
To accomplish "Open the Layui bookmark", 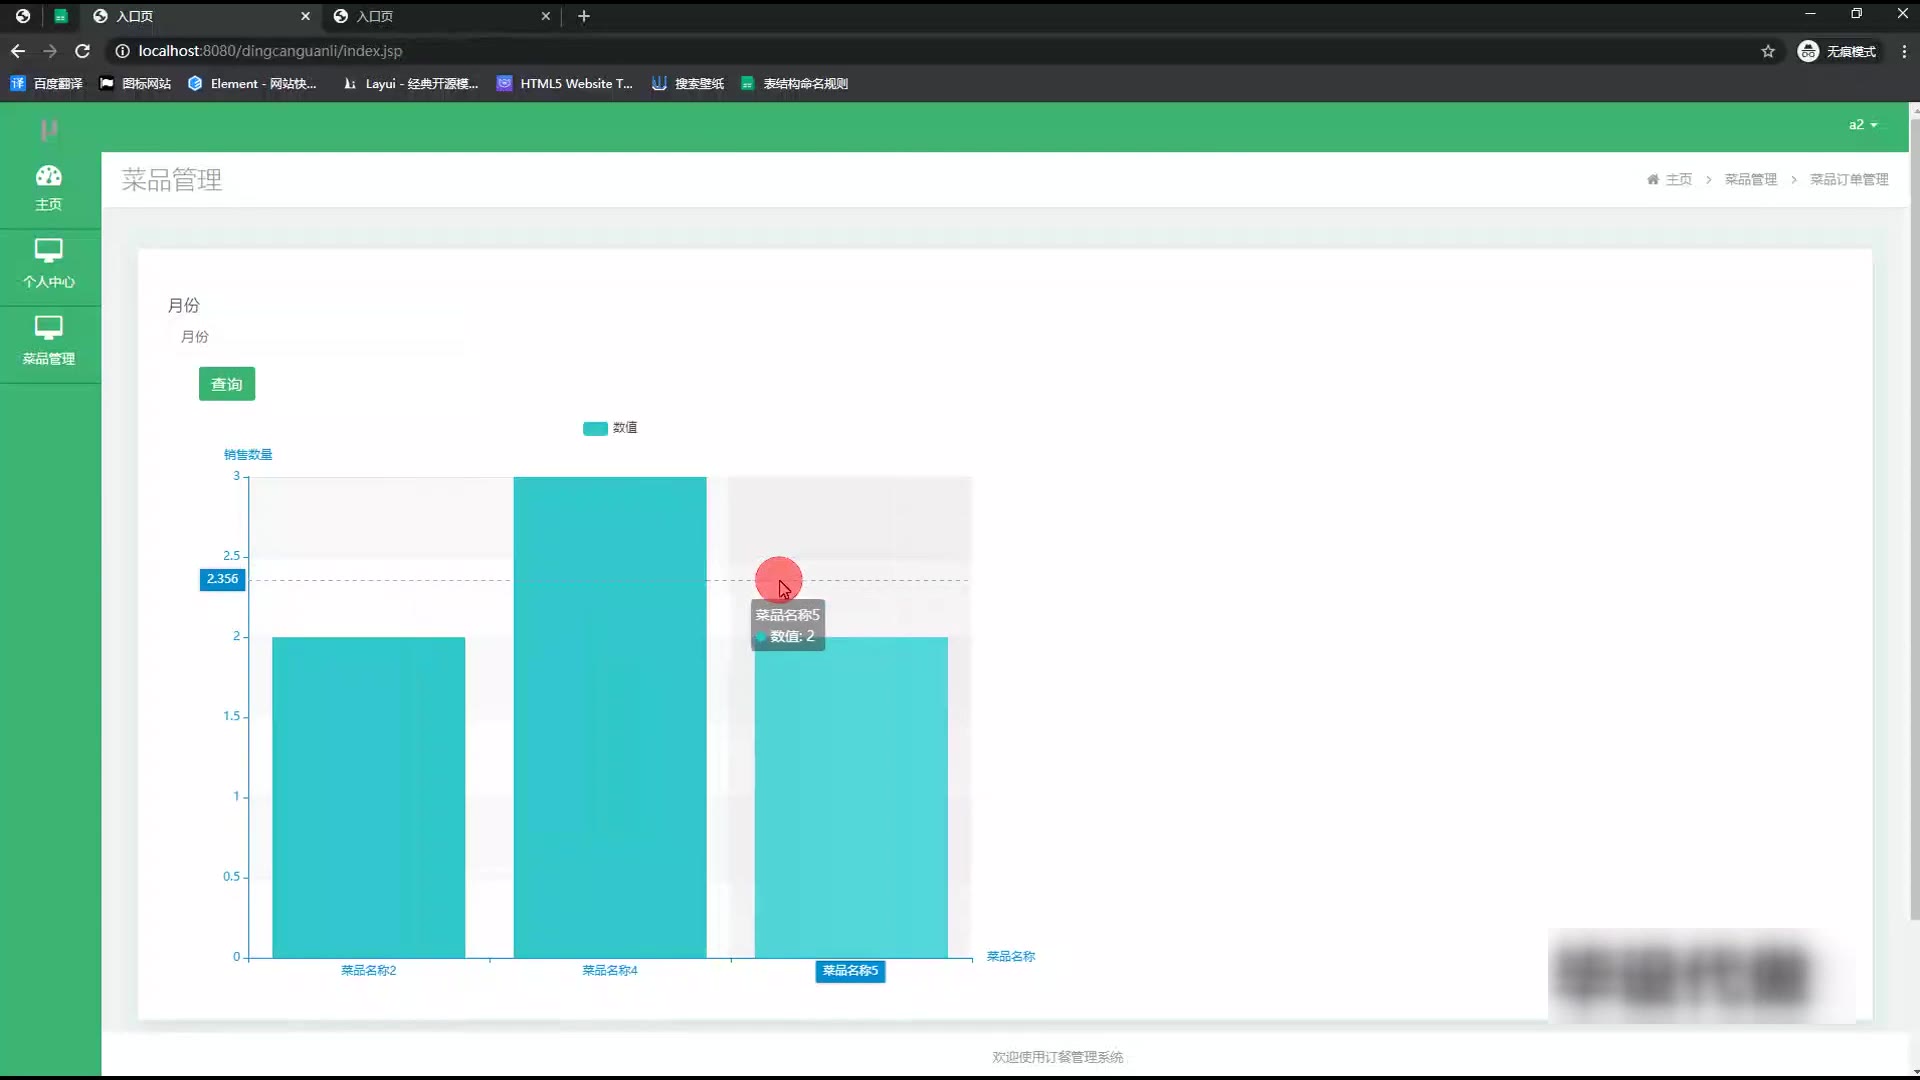I will (x=410, y=84).
